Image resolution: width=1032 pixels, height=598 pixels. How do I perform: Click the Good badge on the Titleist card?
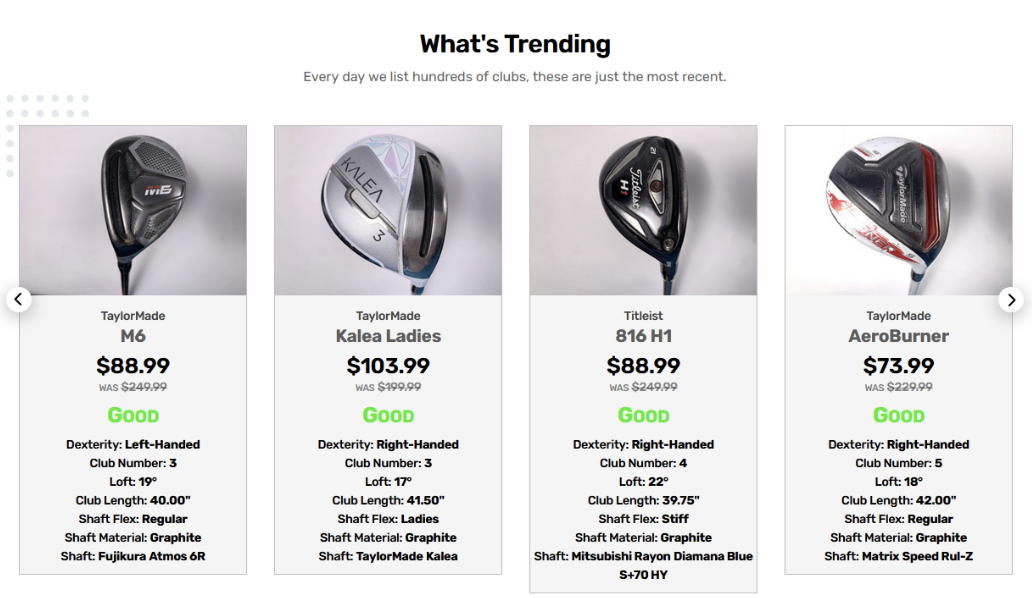point(643,415)
